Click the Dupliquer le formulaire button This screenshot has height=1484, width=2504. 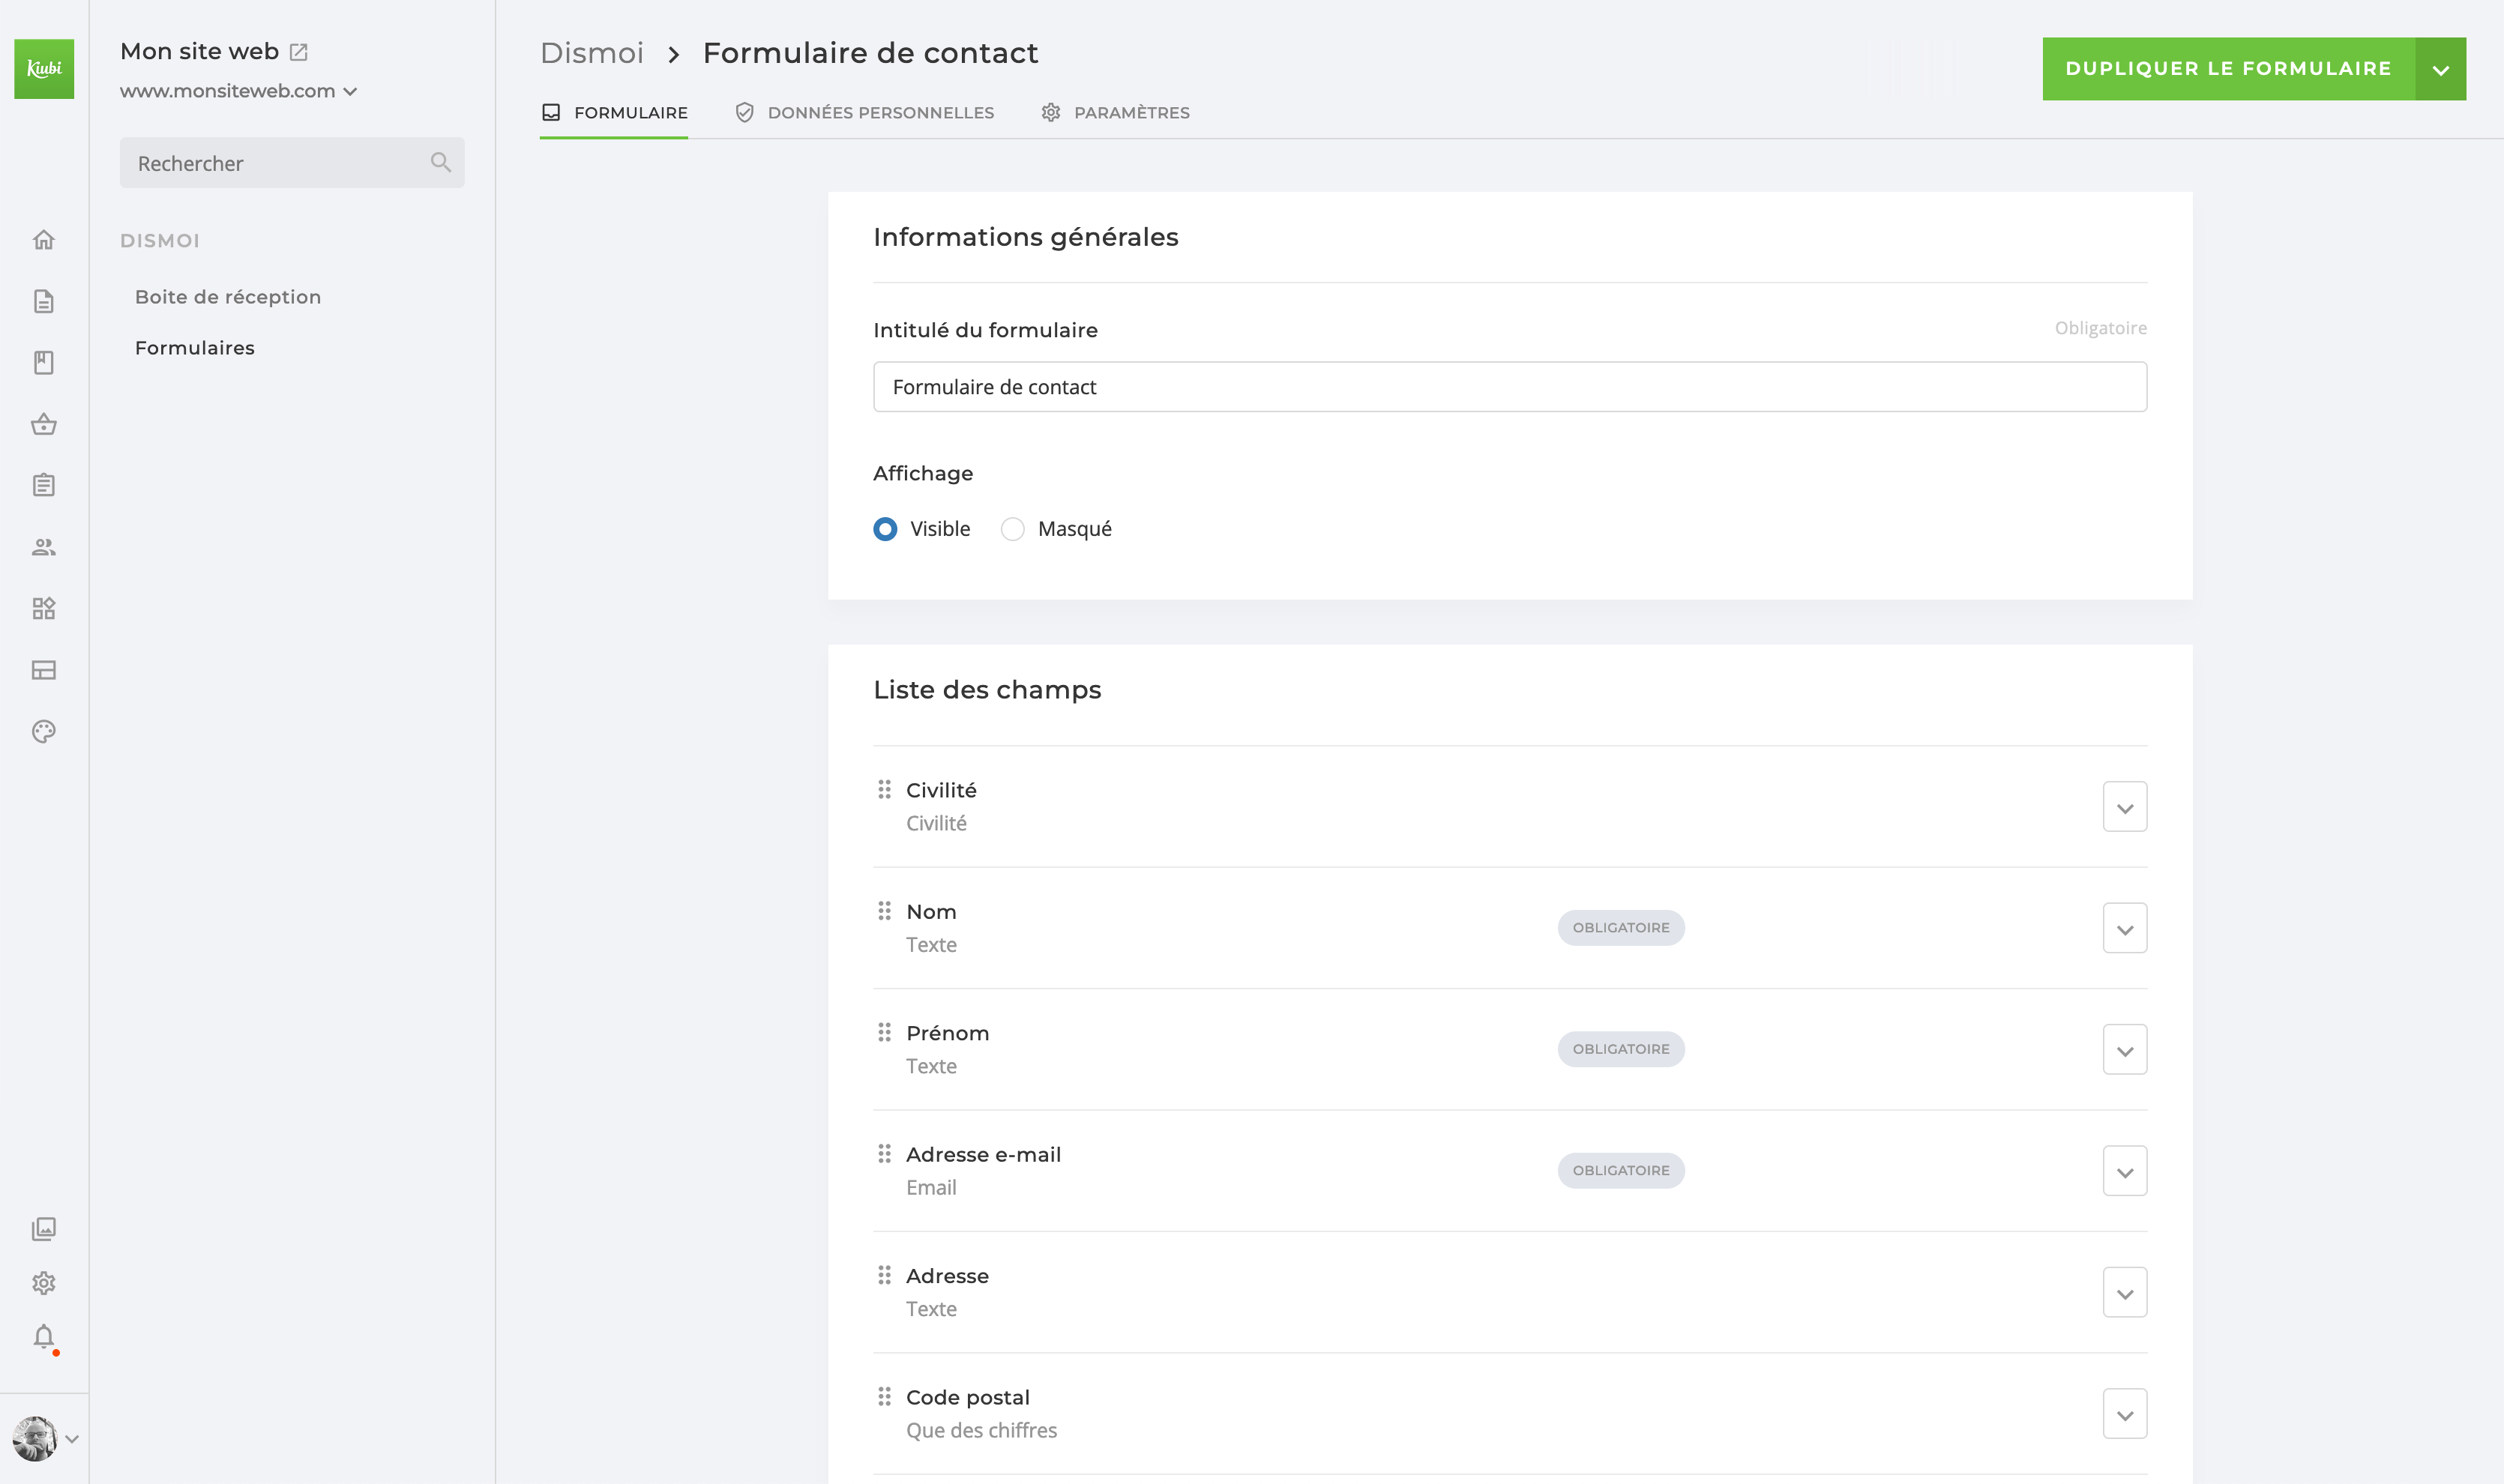[x=2229, y=69]
